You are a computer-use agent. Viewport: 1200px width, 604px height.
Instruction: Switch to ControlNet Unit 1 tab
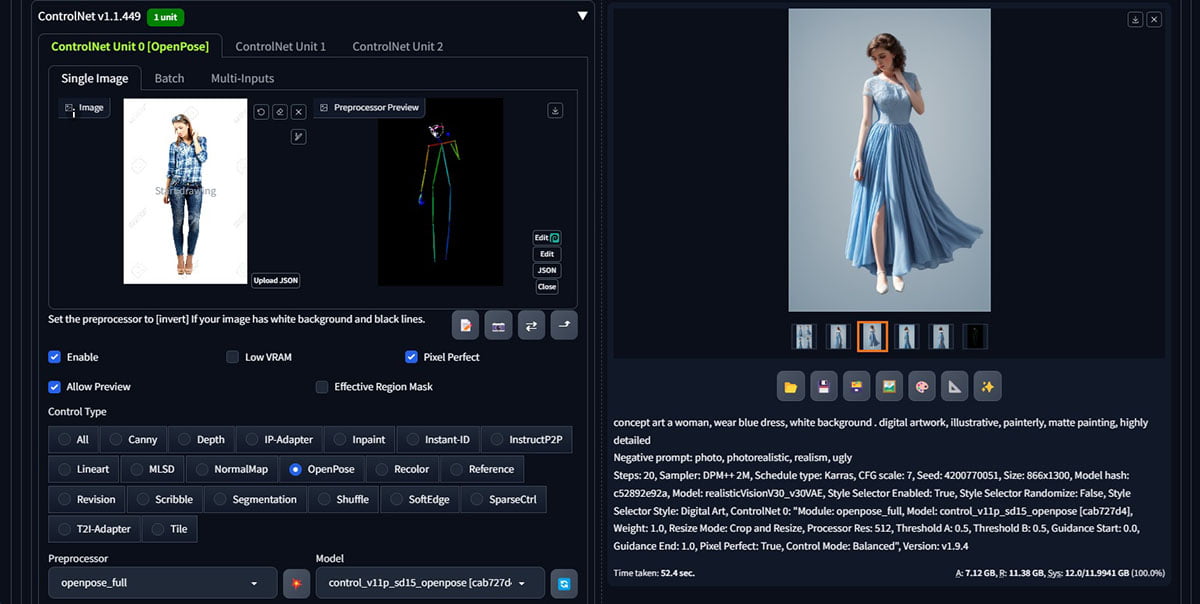pos(281,46)
